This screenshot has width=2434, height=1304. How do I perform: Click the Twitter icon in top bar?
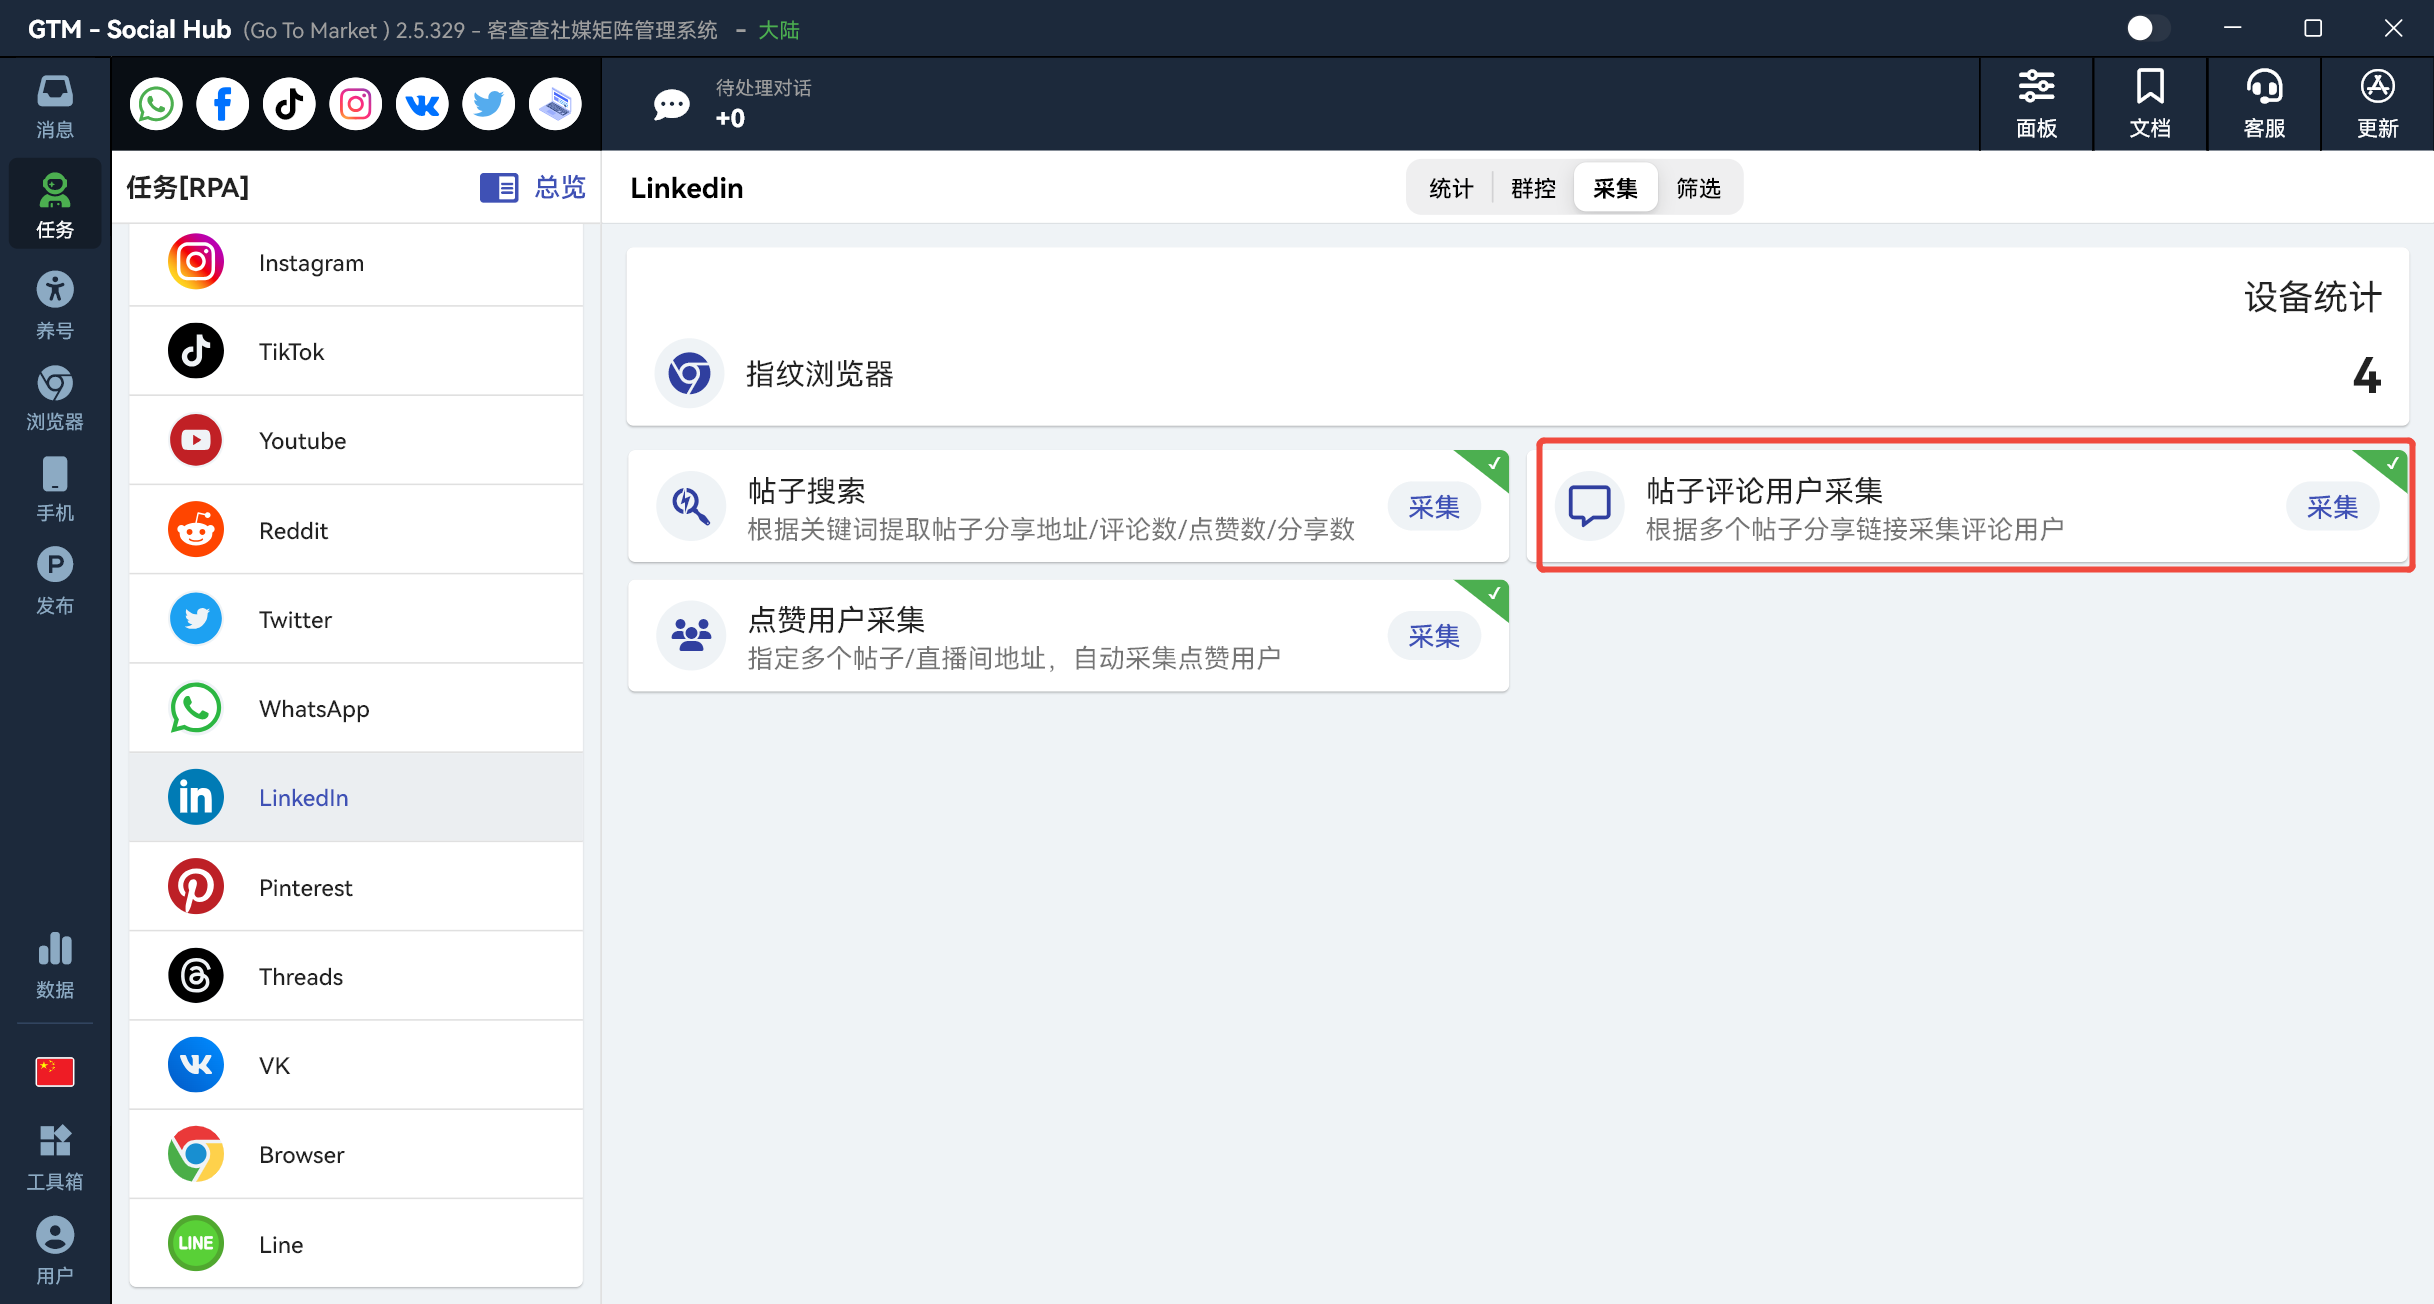(x=489, y=104)
